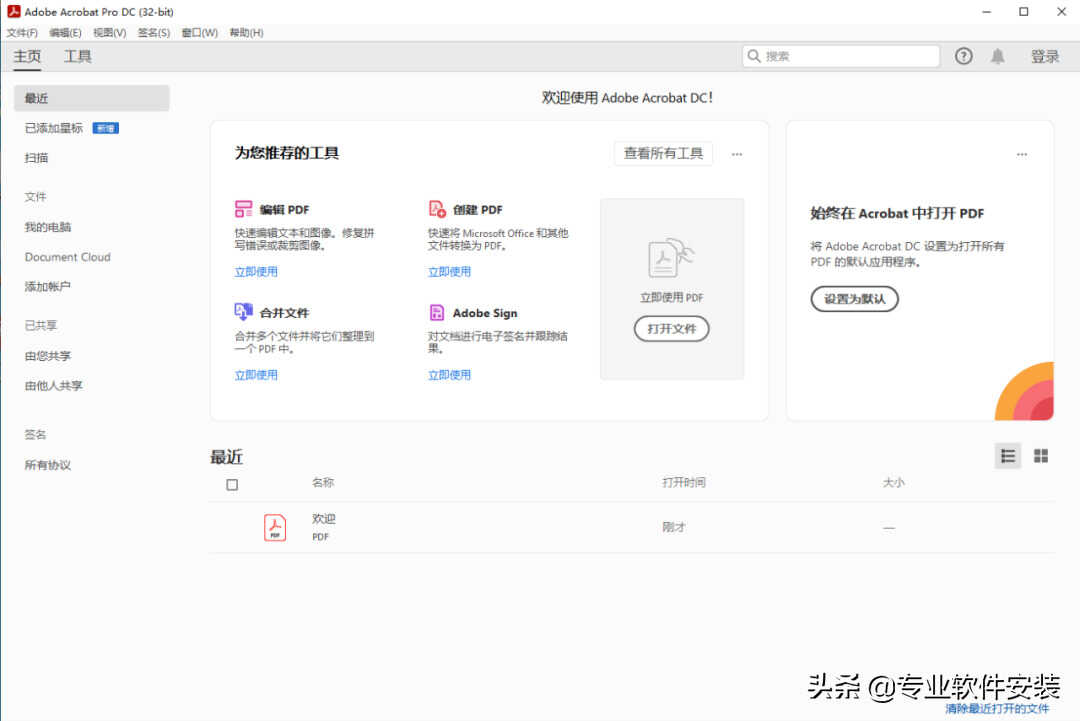This screenshot has width=1080, height=721.
Task: Sort recent files by 打开时间 column
Action: coord(683,483)
